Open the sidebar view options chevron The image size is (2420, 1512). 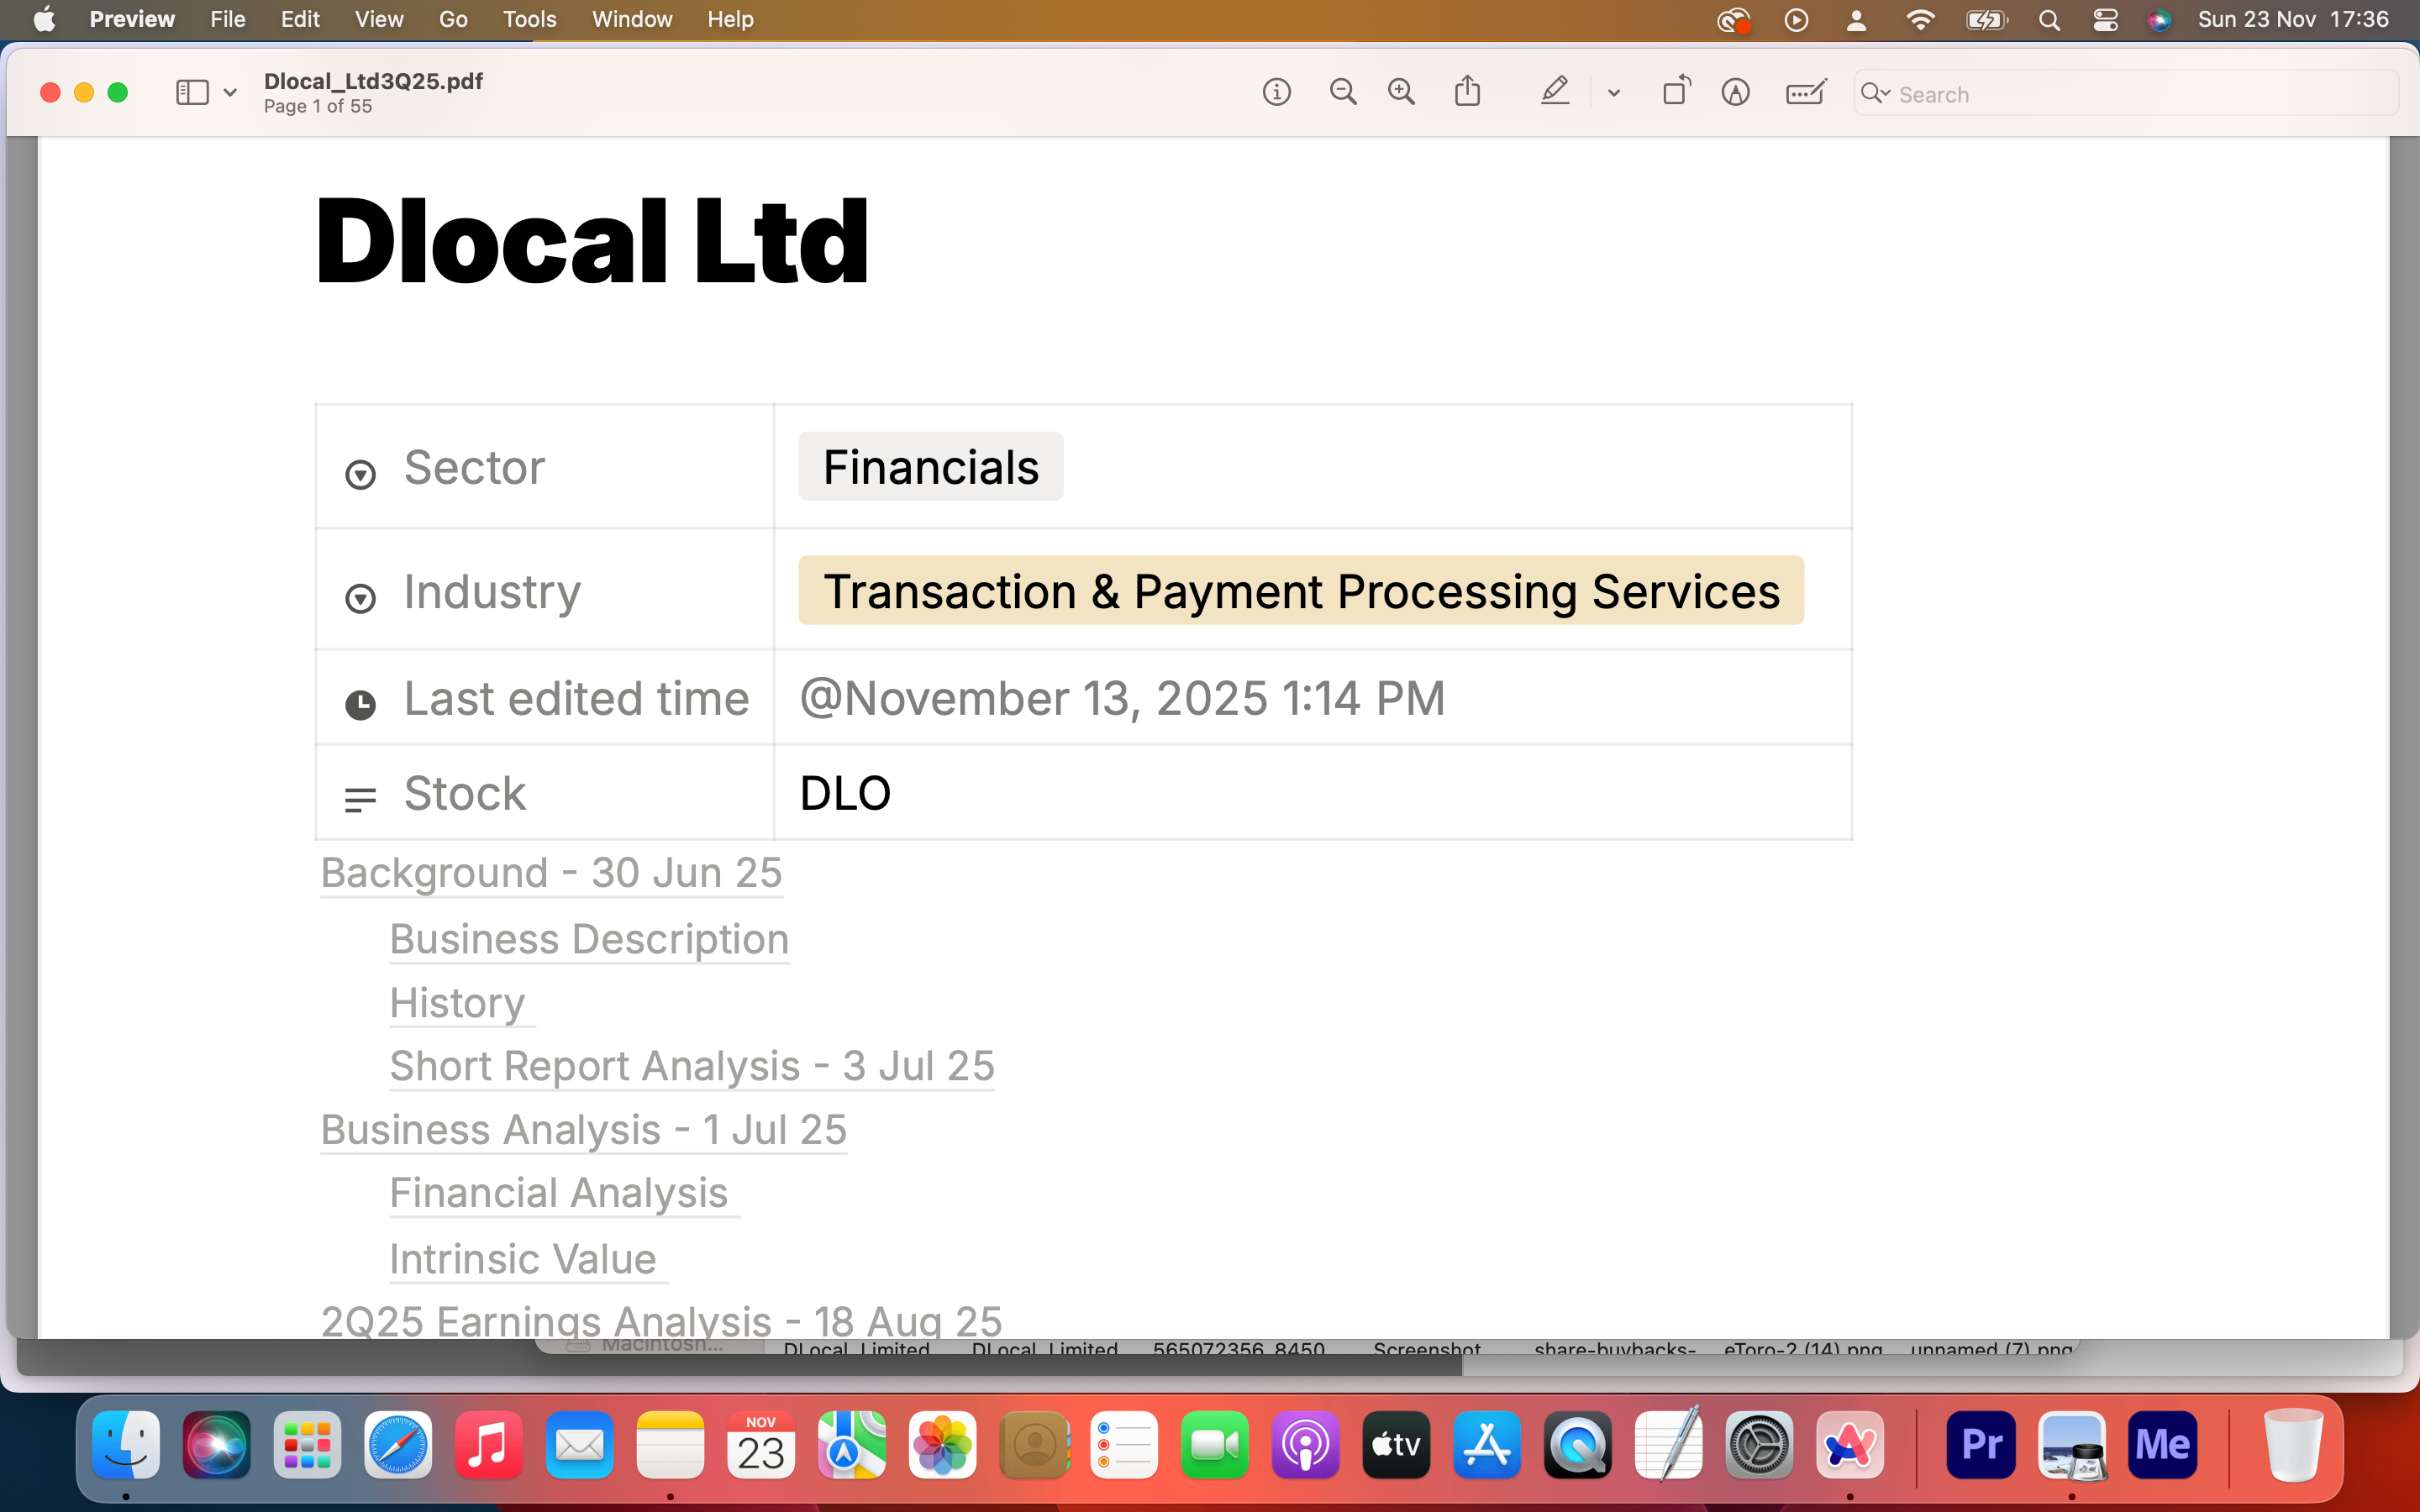[x=230, y=93]
